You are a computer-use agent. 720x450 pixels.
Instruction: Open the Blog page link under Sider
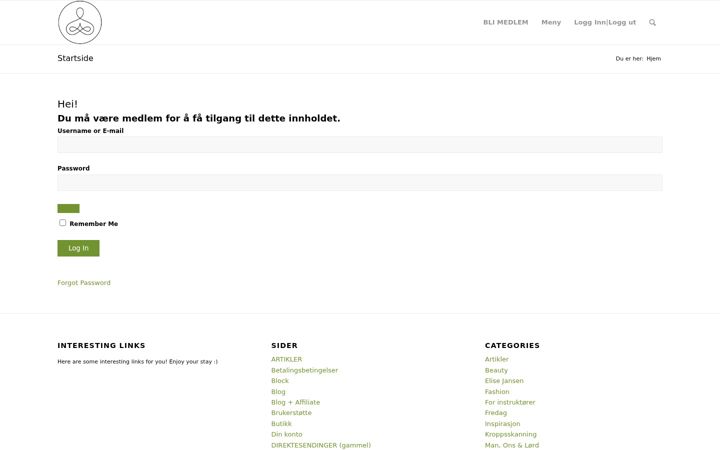[x=278, y=392]
